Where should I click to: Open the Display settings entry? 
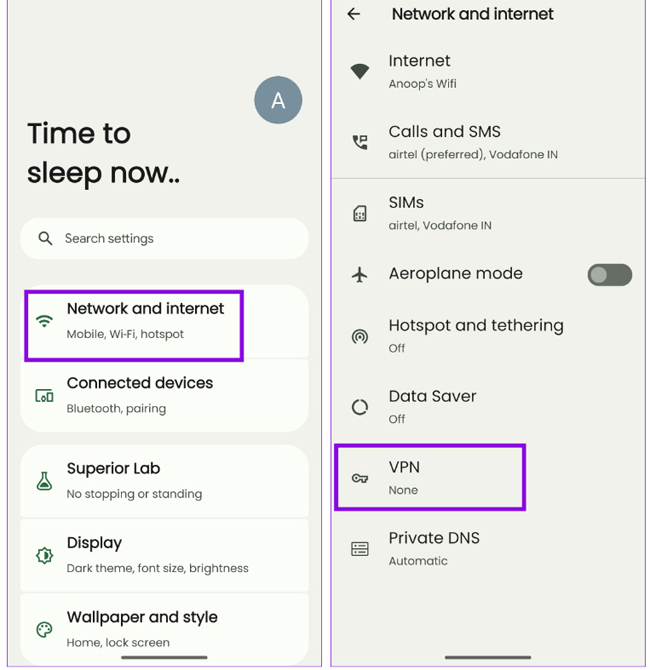(x=160, y=555)
